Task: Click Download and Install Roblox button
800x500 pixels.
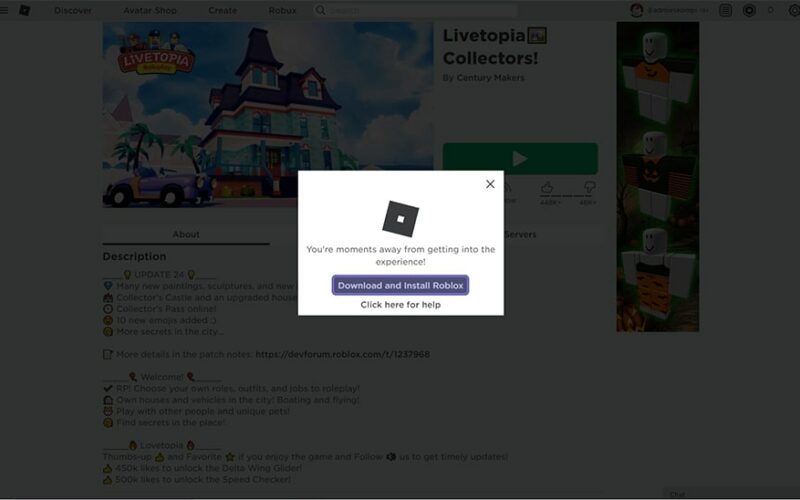Action: click(x=401, y=285)
